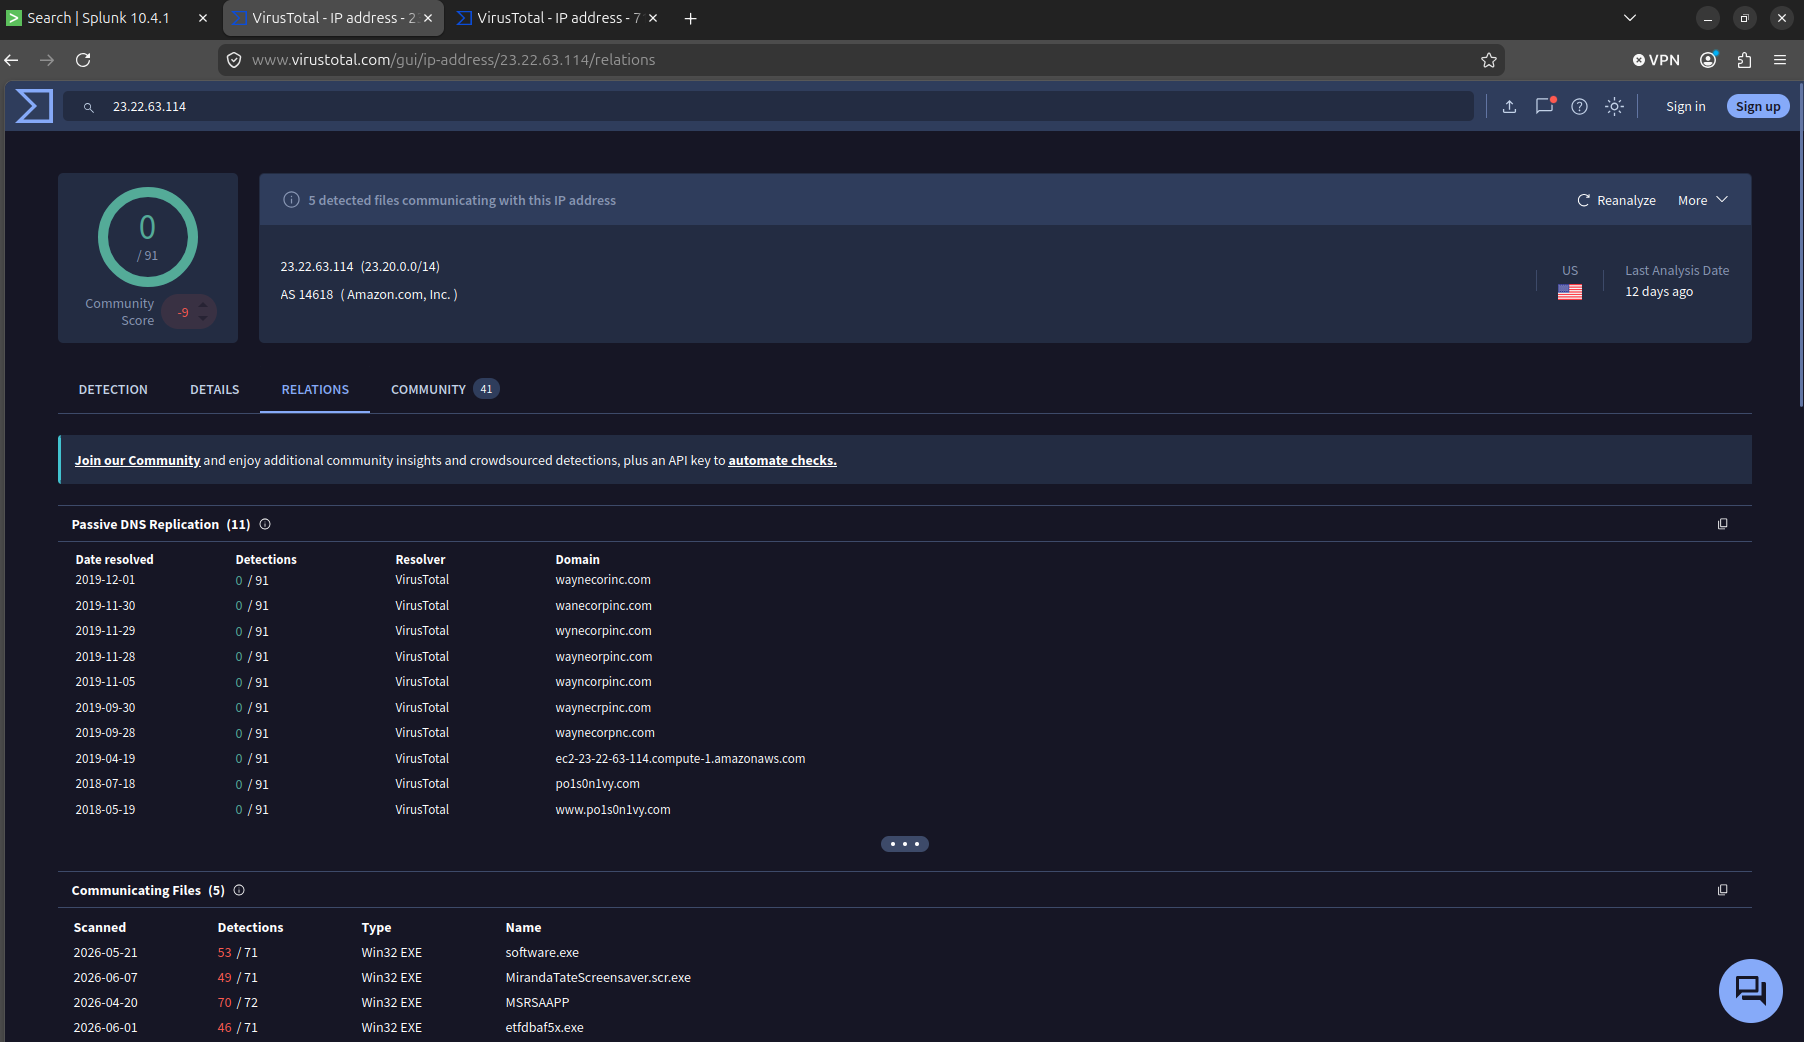
Task: Open the software.exe file entry
Action: [542, 953]
